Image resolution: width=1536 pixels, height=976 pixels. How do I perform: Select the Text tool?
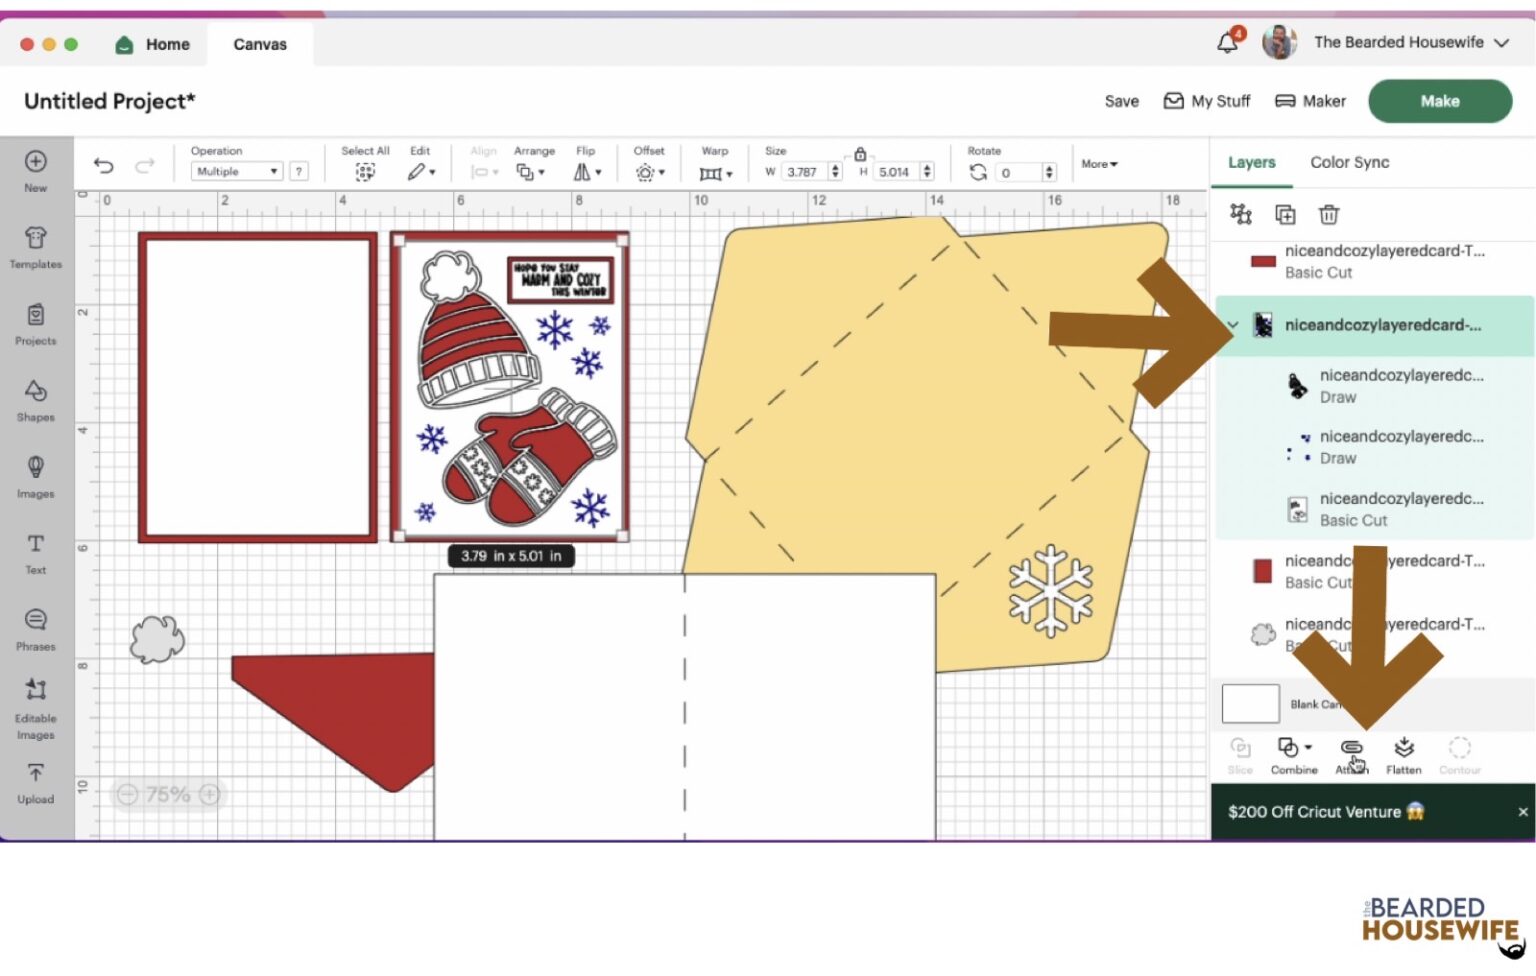coord(35,552)
